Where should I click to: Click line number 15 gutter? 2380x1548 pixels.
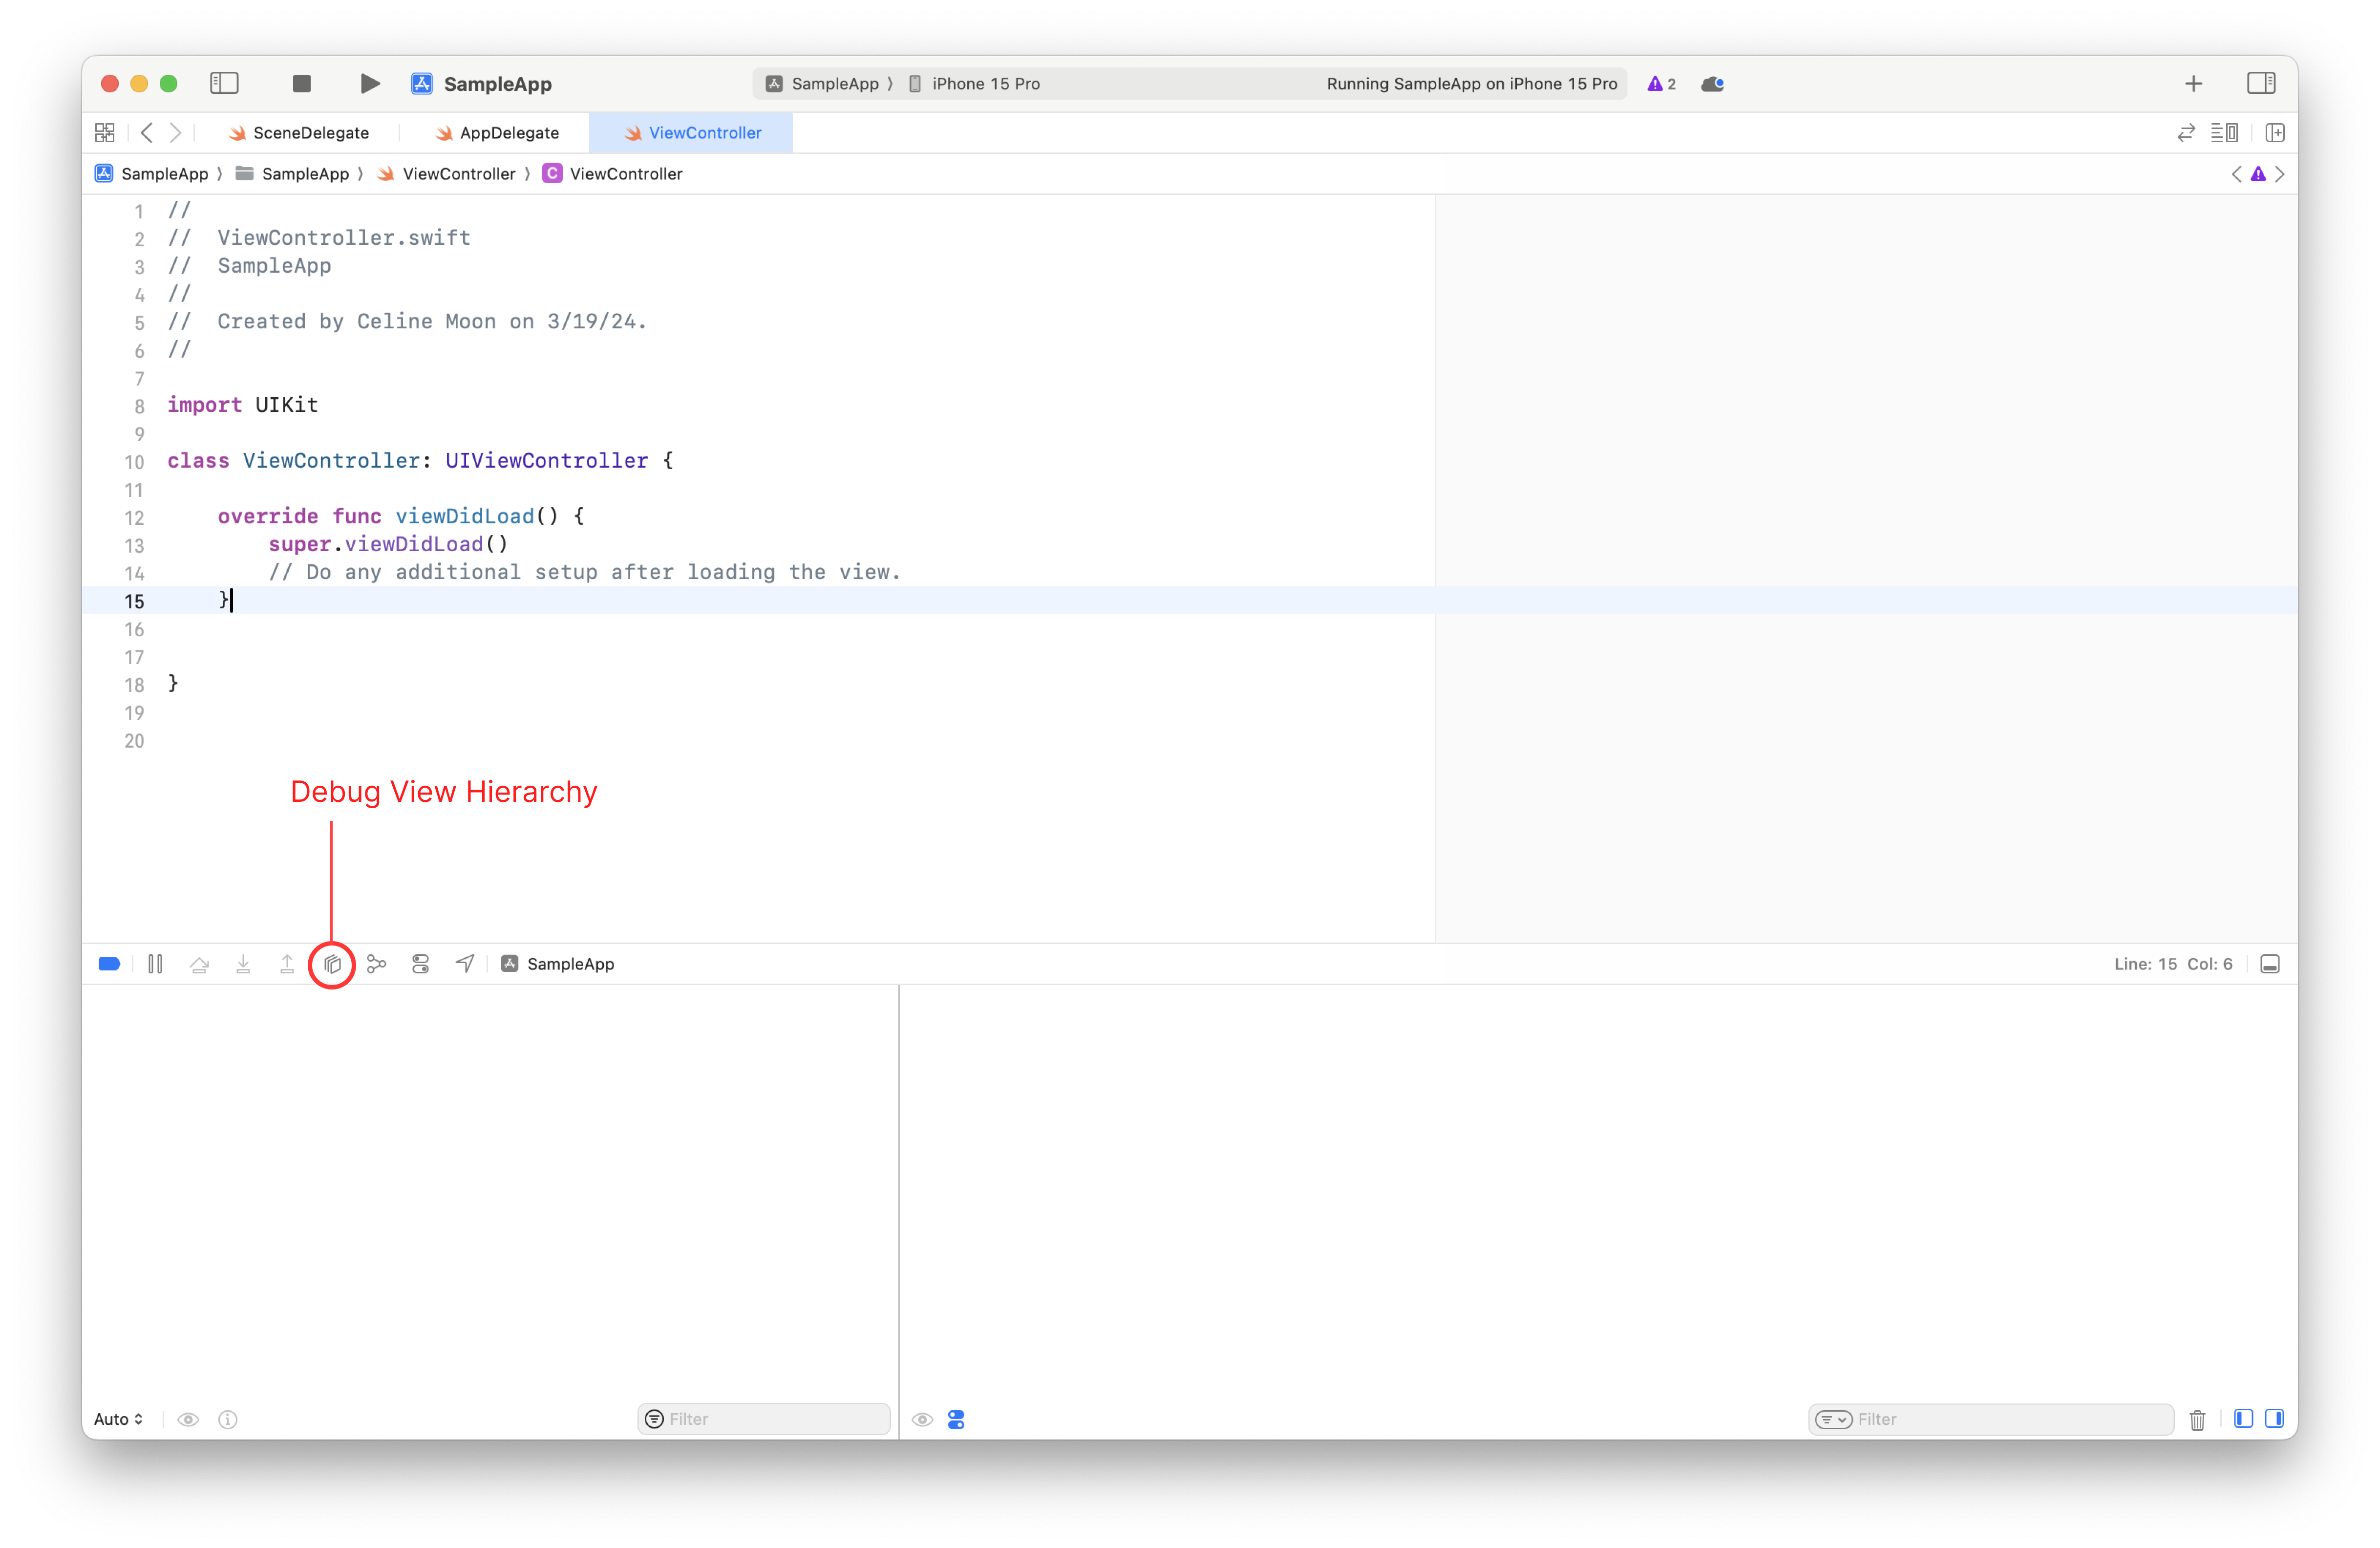(134, 601)
